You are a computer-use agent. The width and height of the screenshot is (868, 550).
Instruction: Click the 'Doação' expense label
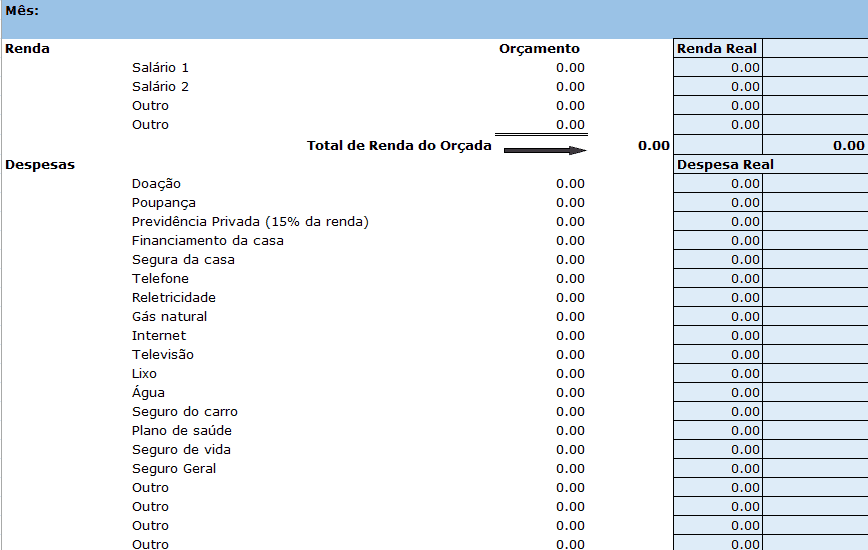point(156,184)
